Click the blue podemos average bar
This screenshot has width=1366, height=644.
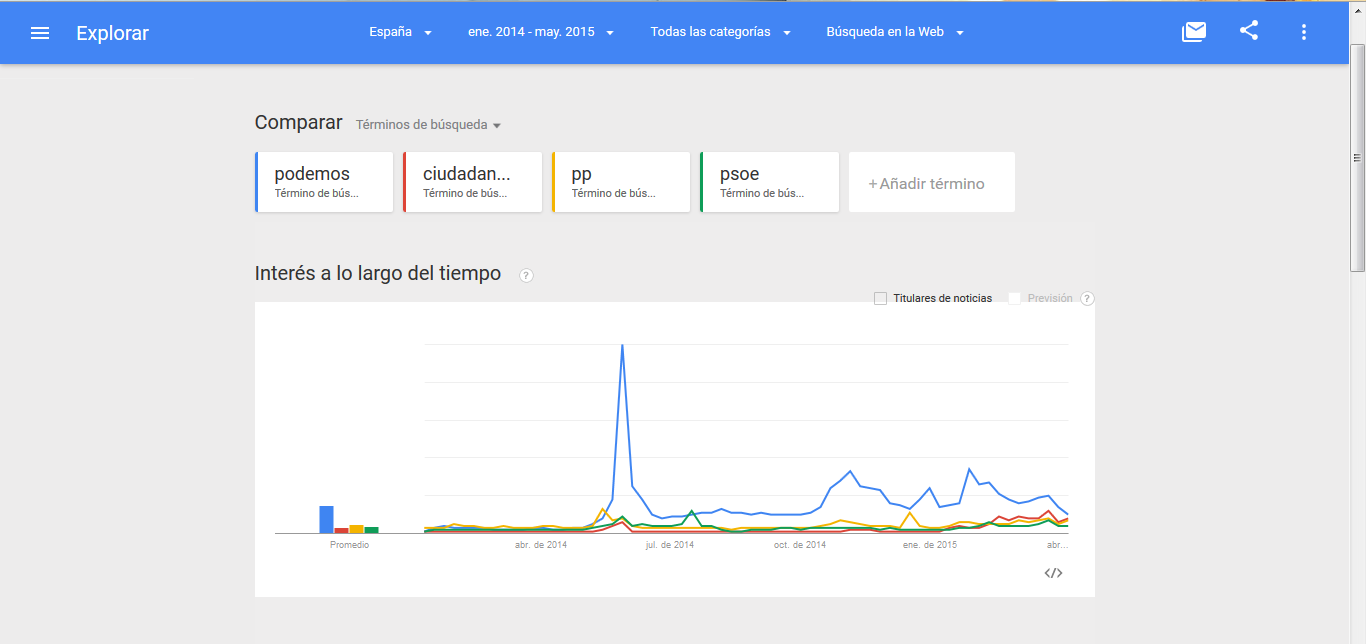326,520
